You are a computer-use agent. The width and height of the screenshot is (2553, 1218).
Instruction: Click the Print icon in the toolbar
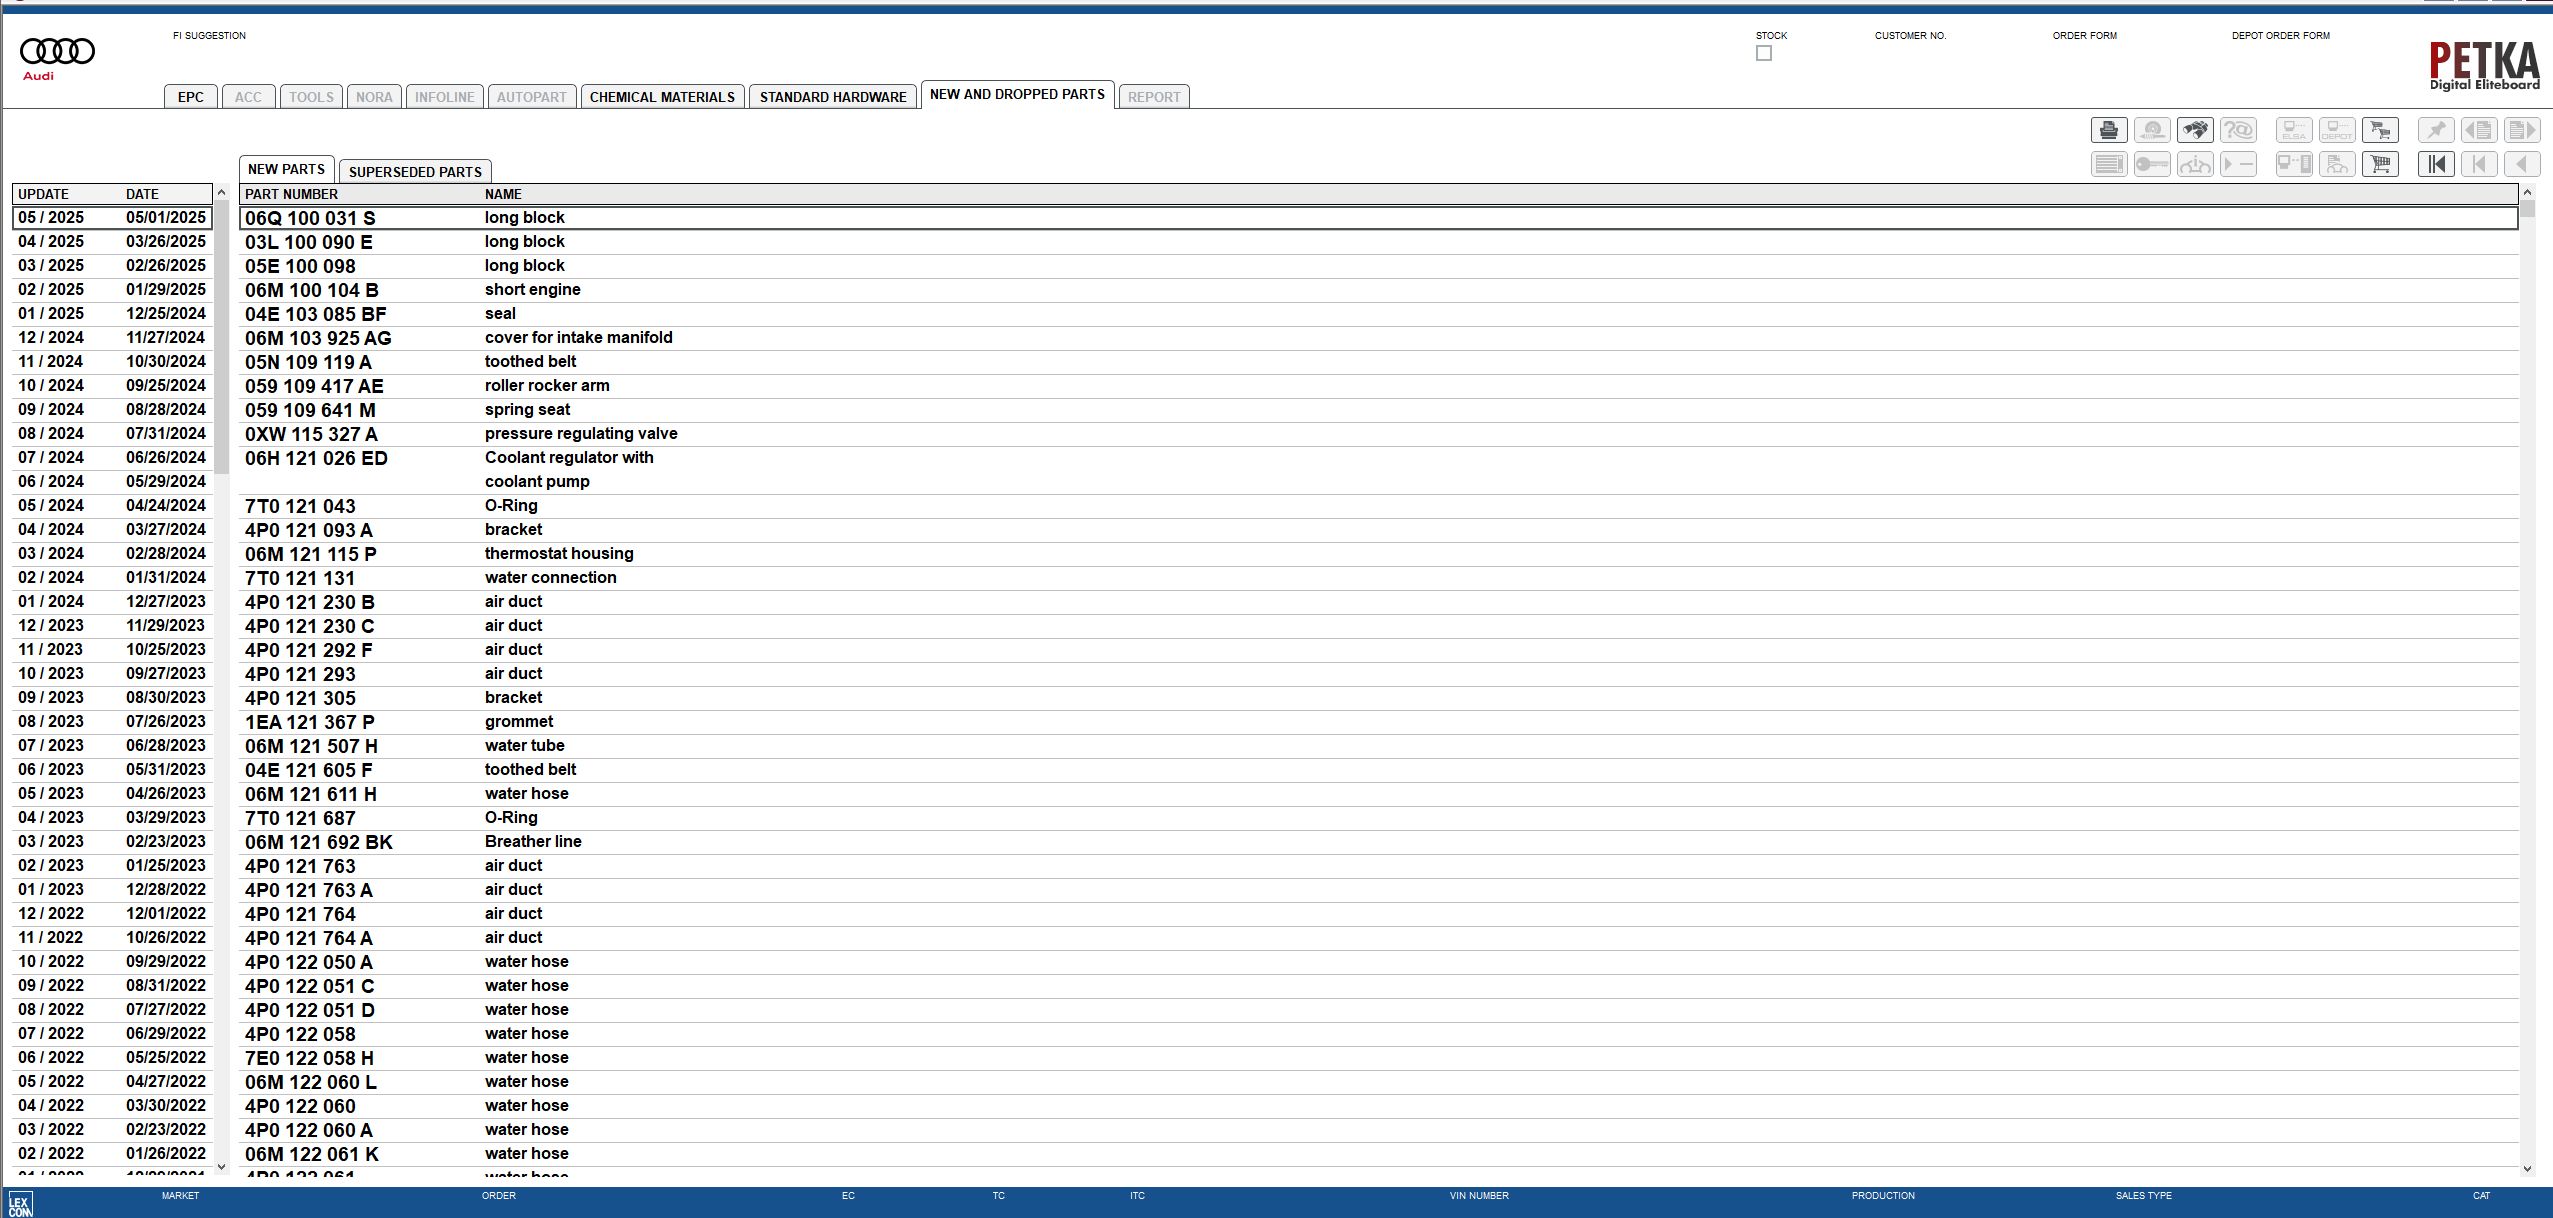[2108, 129]
